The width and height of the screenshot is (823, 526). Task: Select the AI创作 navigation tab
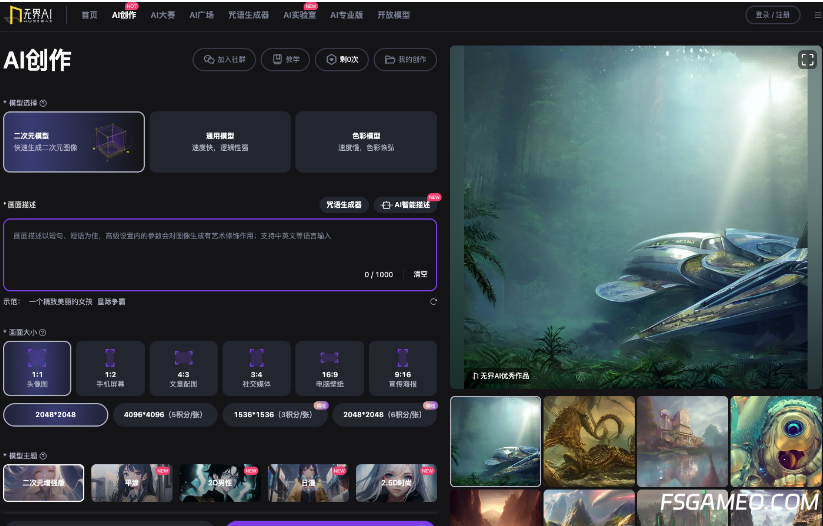click(x=124, y=15)
